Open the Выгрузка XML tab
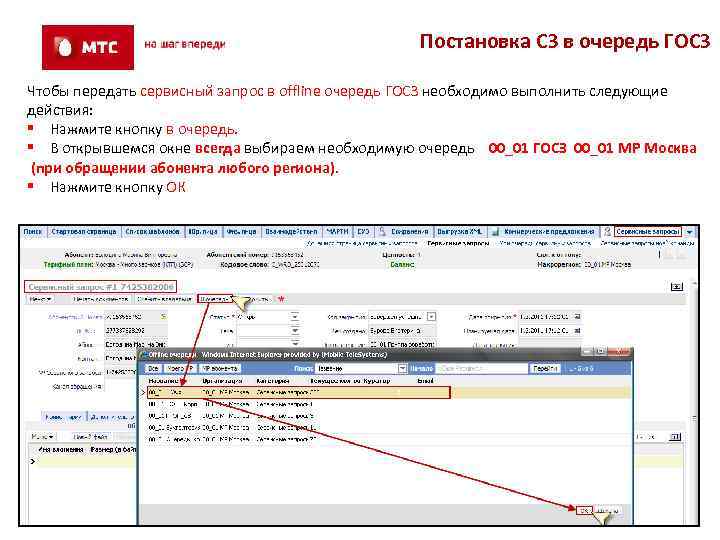This screenshot has height=540, width=720. point(459,231)
